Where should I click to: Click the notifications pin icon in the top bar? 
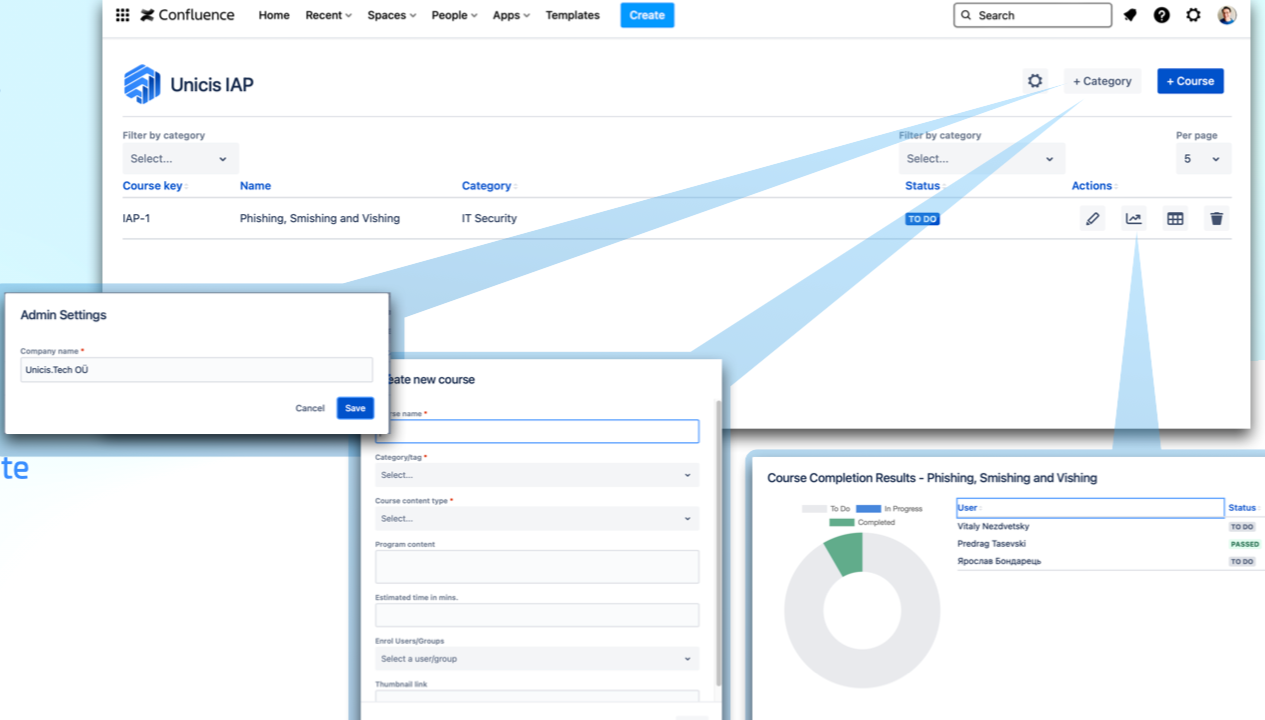tap(1129, 14)
